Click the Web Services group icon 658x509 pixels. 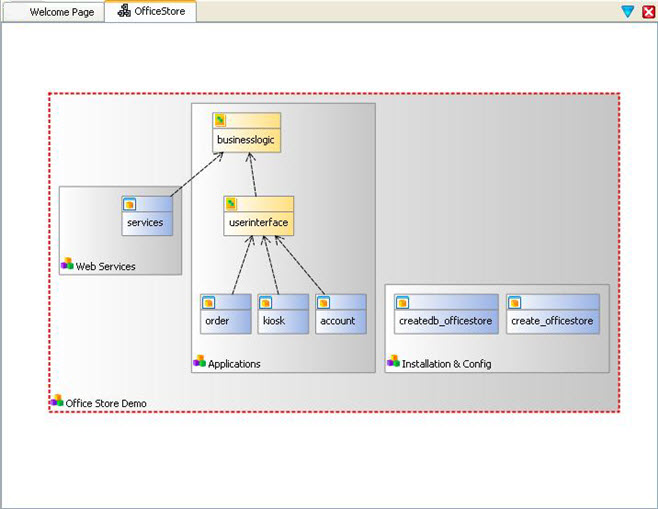(x=67, y=265)
